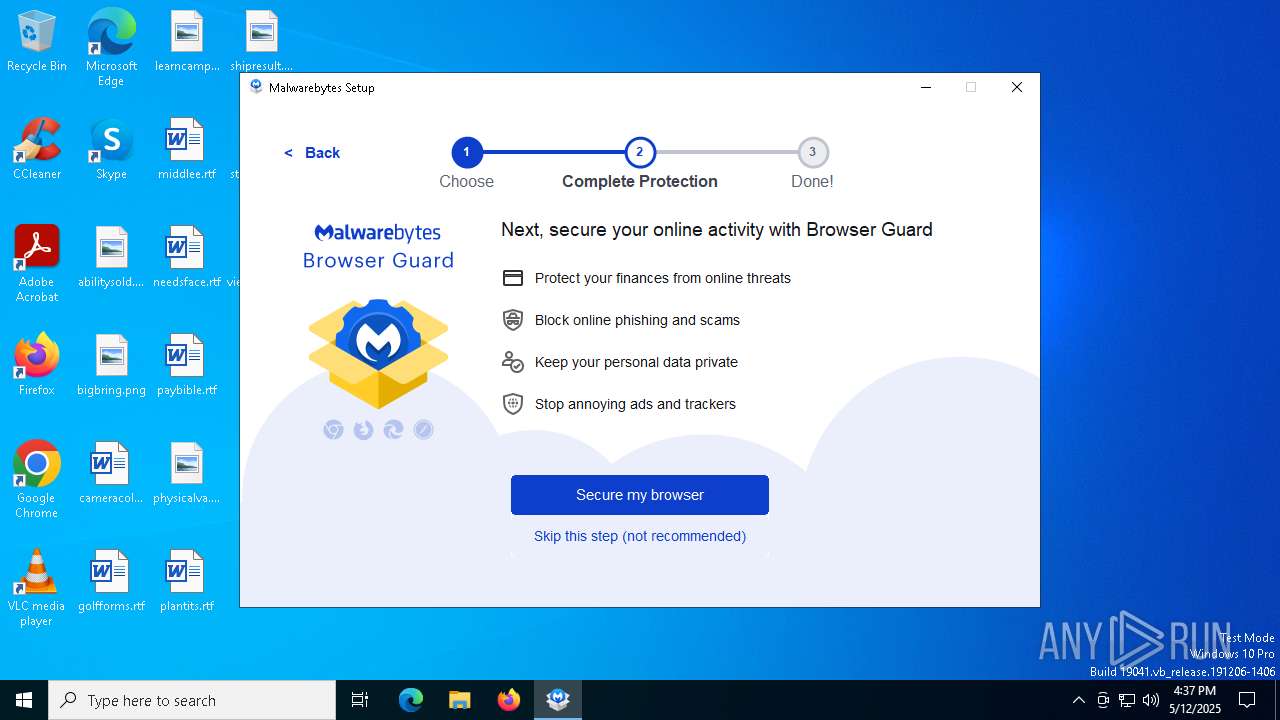1280x720 pixels.
Task: Click Malwarebytes Setup title bar icon
Action: click(256, 87)
